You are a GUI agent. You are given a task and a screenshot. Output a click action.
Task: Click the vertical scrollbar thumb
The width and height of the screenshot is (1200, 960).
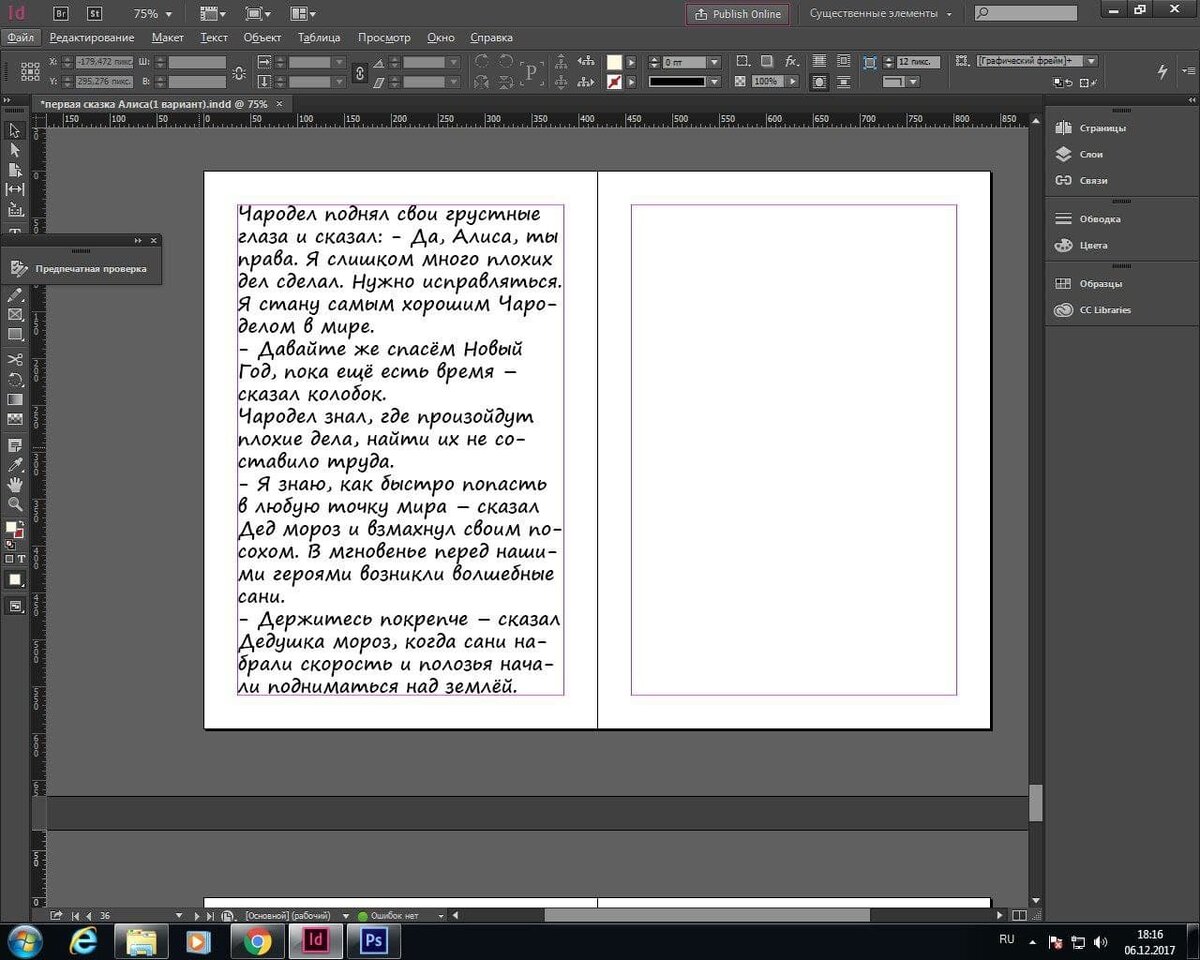[x=1036, y=802]
